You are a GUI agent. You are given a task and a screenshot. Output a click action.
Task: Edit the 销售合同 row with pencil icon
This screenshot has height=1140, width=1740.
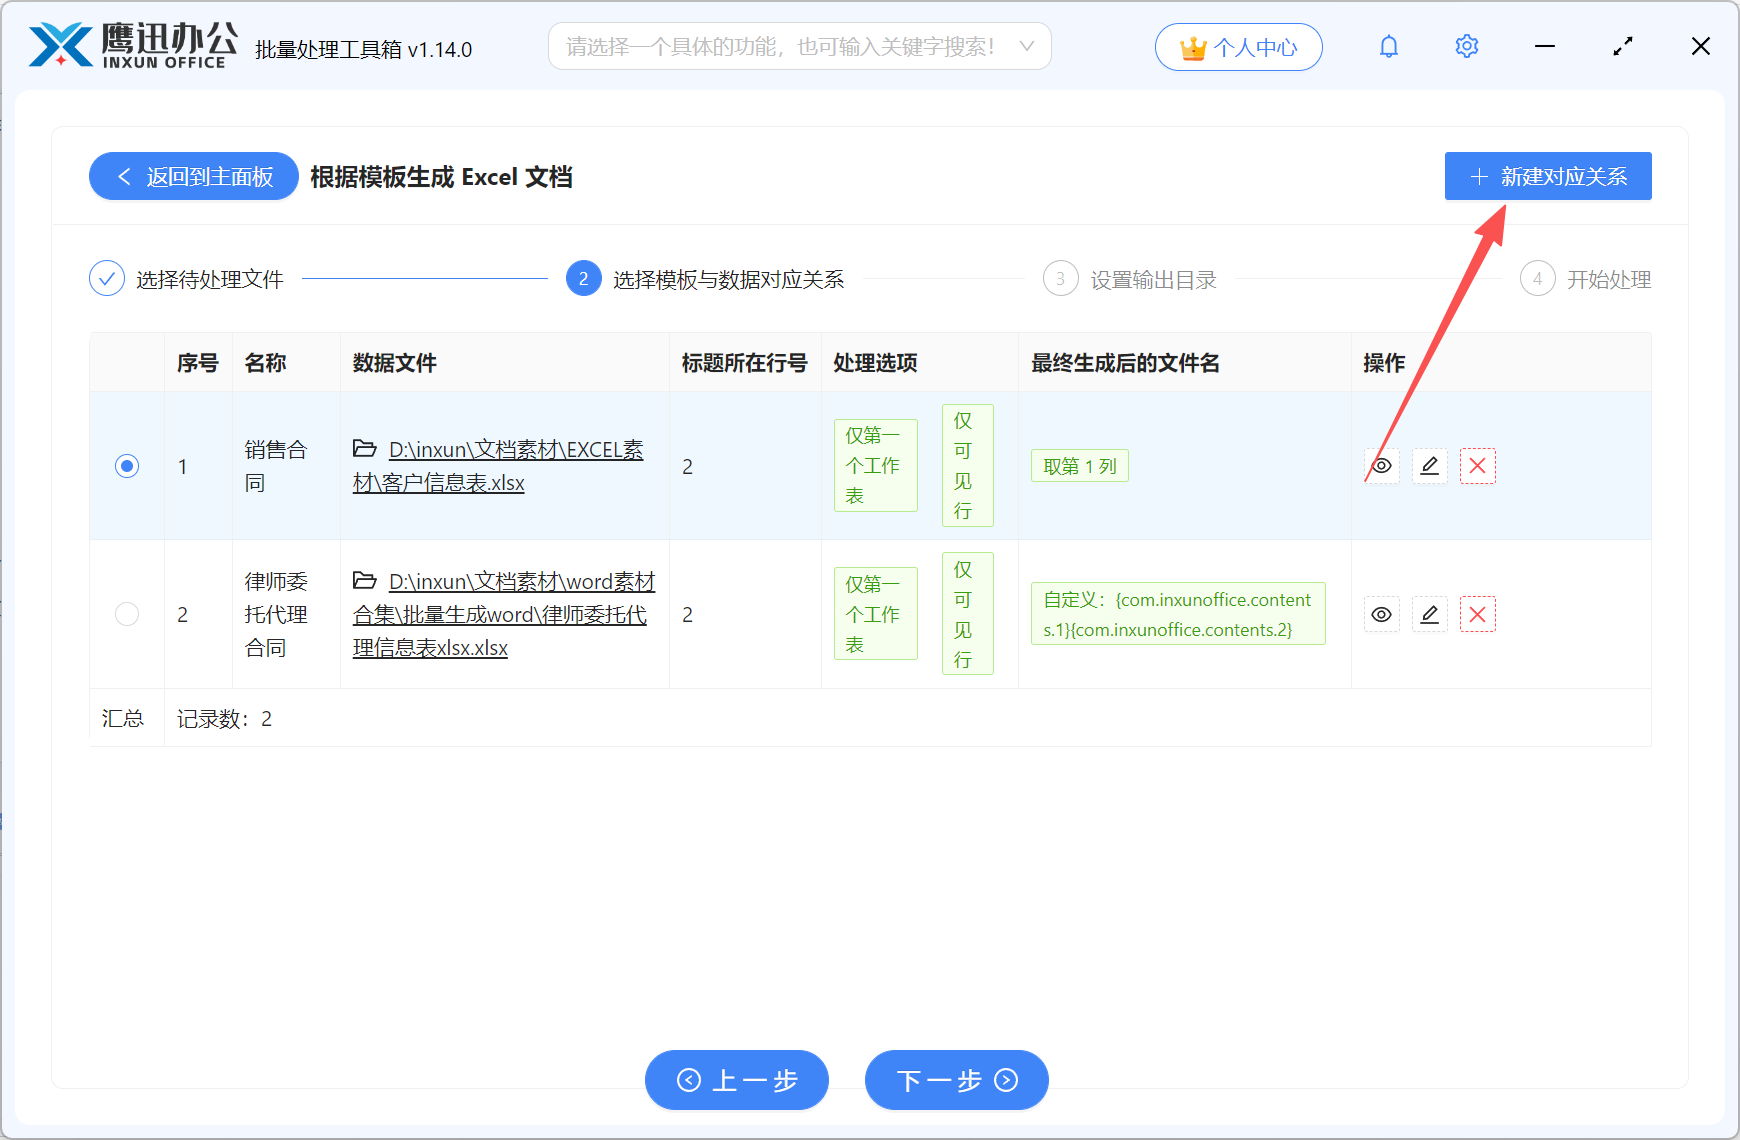coord(1429,466)
